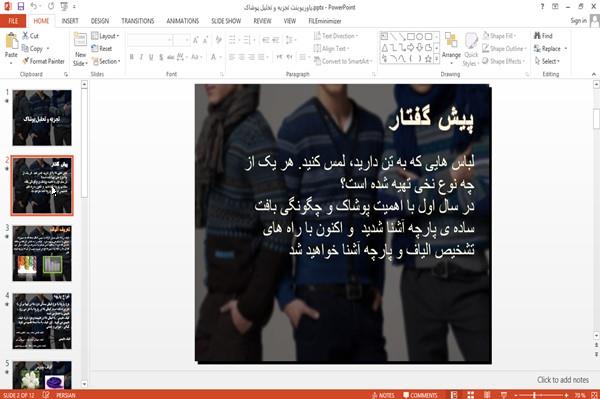Open Shape Effects menu
600x399 pixels.
point(504,61)
